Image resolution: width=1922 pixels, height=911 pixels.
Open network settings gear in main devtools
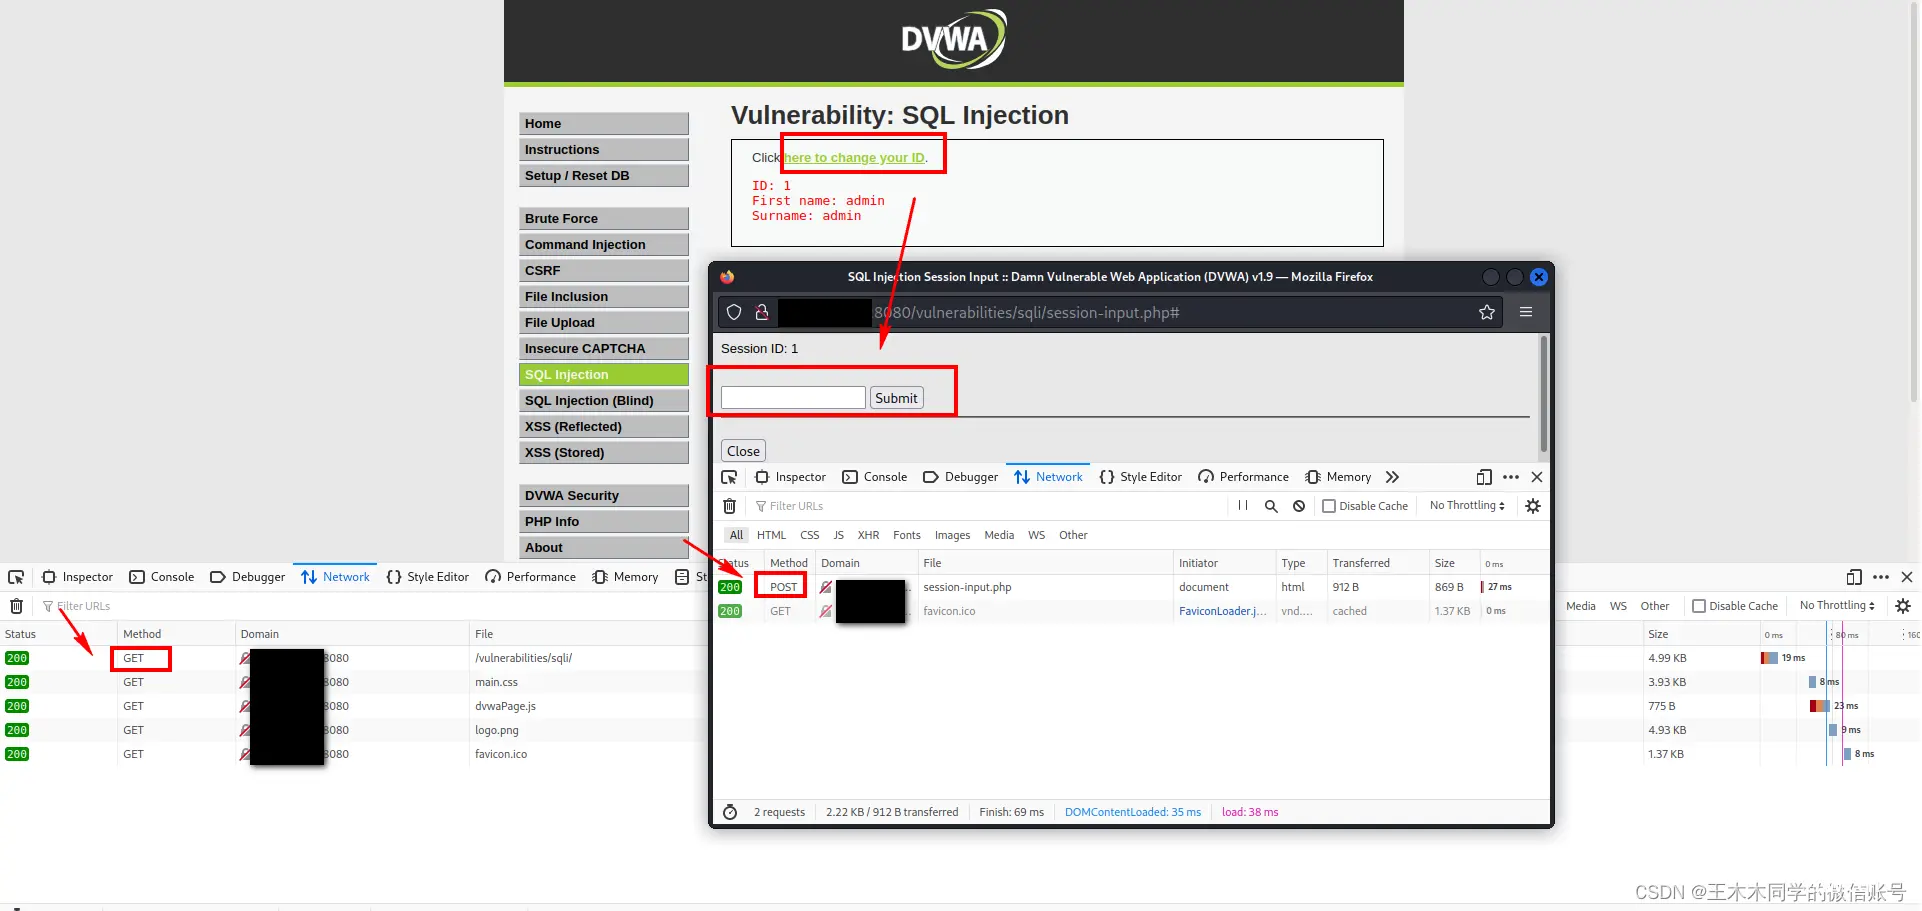[x=1903, y=606]
